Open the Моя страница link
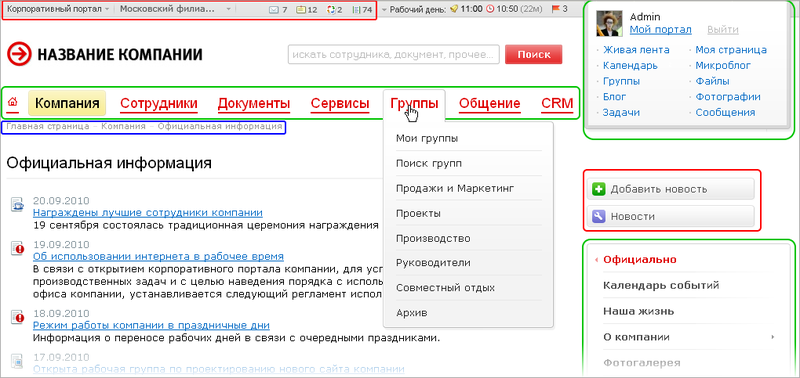This screenshot has width=800, height=378. 731,50
